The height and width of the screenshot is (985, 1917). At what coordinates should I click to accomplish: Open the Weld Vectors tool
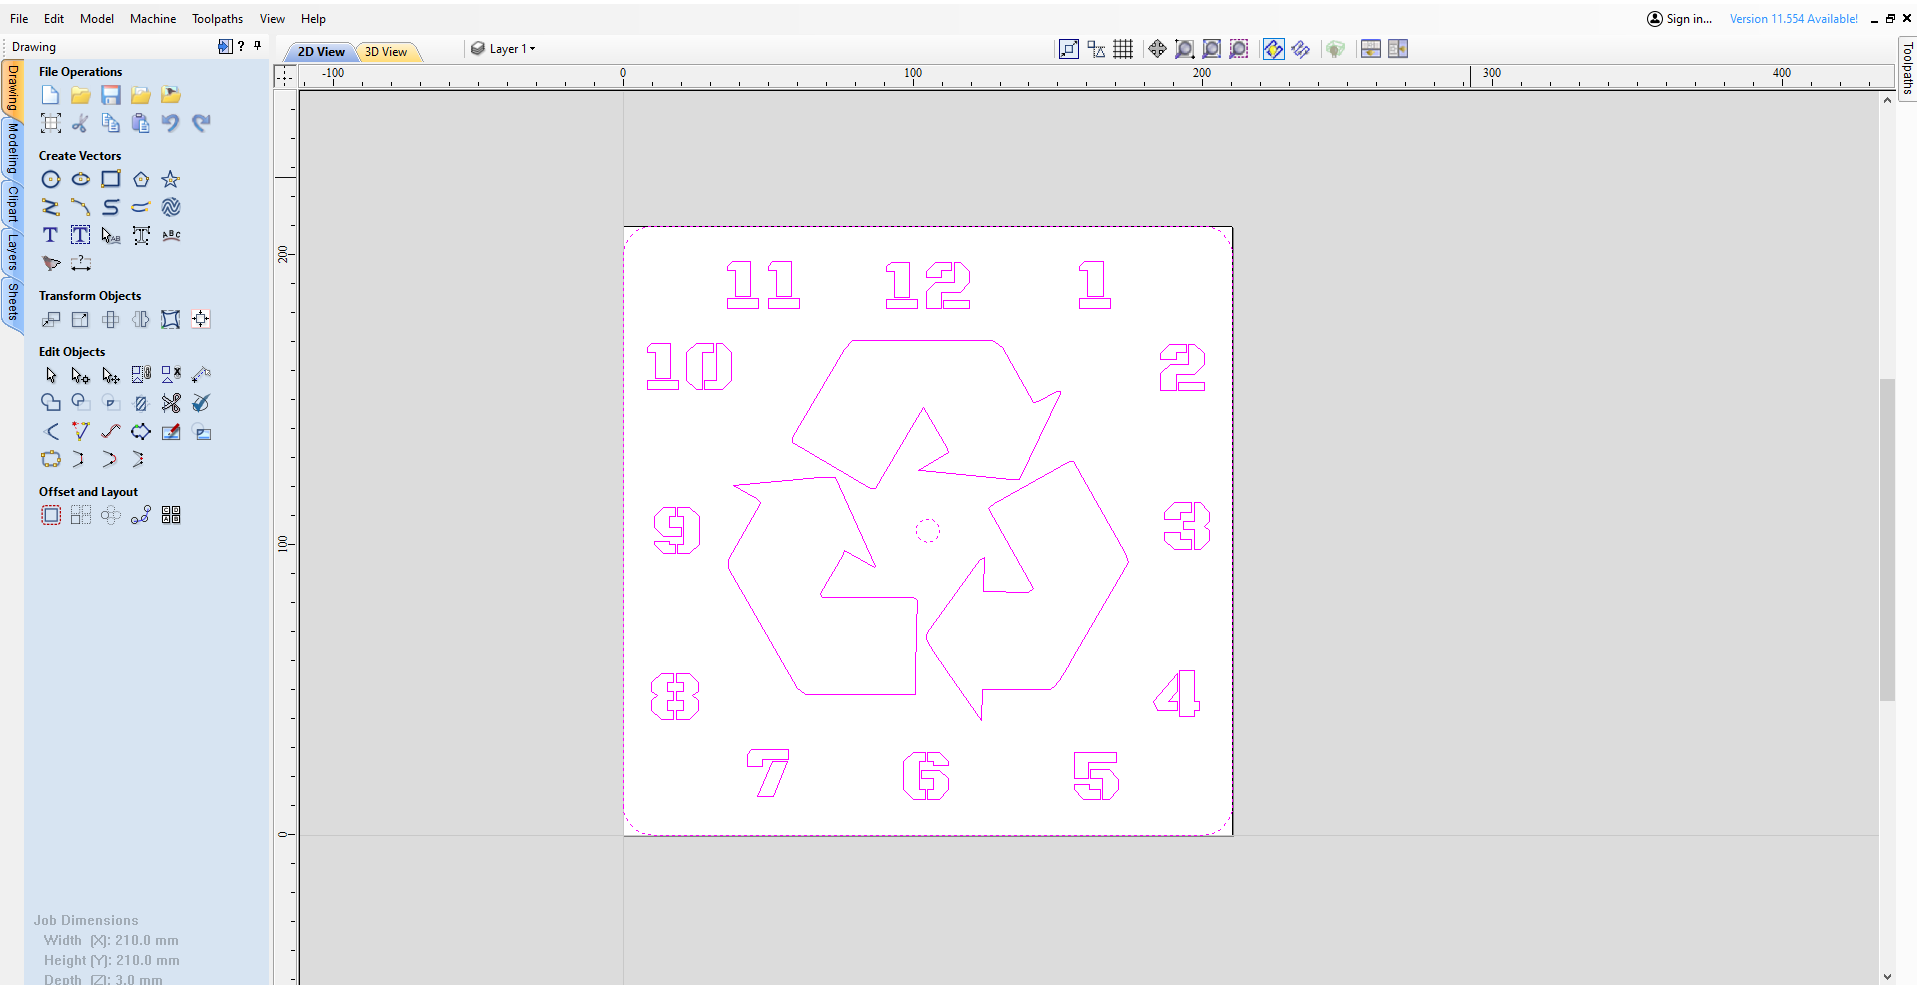[51, 403]
